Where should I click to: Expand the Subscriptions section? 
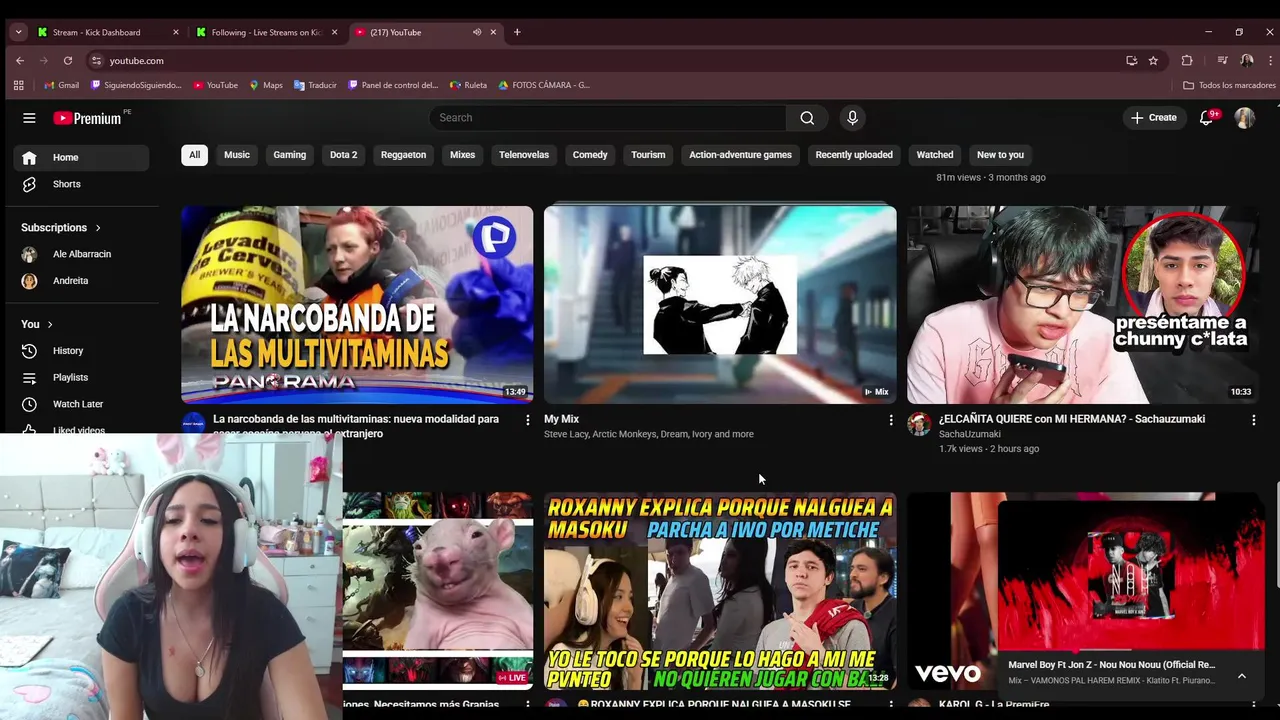[x=61, y=228]
